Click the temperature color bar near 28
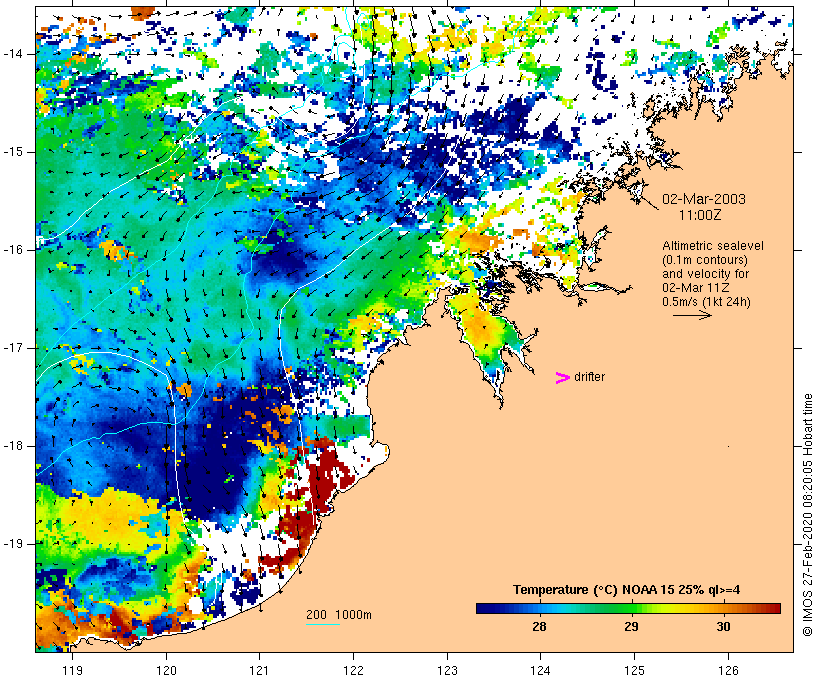Viewport: 820px width, 680px height. tap(539, 608)
